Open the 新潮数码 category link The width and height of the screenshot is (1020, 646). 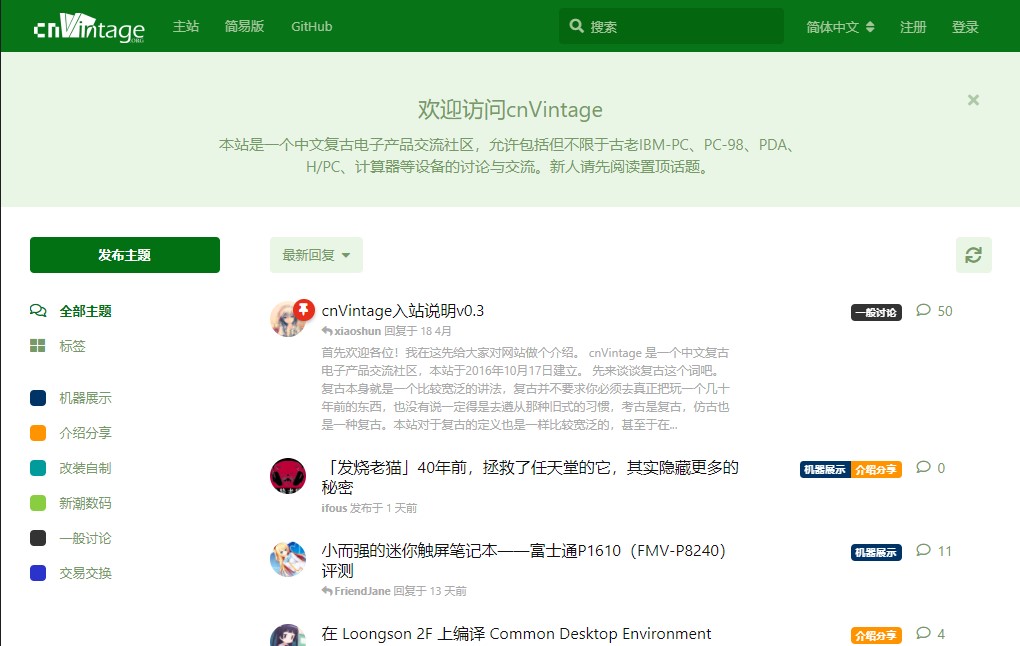tap(71, 504)
